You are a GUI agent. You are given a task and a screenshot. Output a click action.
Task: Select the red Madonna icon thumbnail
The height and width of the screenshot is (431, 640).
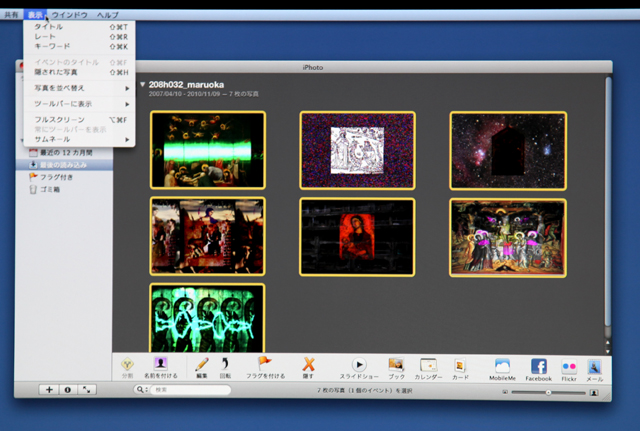(357, 237)
